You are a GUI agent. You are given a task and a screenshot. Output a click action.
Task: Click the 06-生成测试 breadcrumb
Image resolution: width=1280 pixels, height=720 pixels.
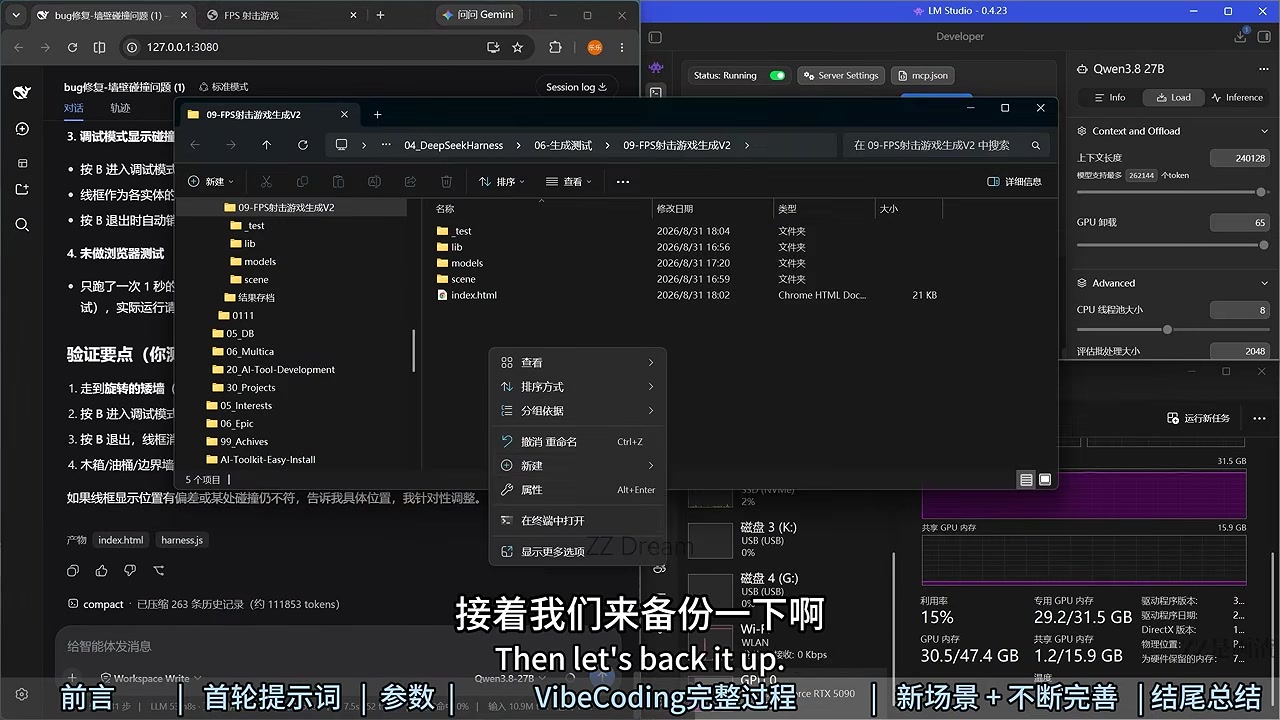point(563,145)
